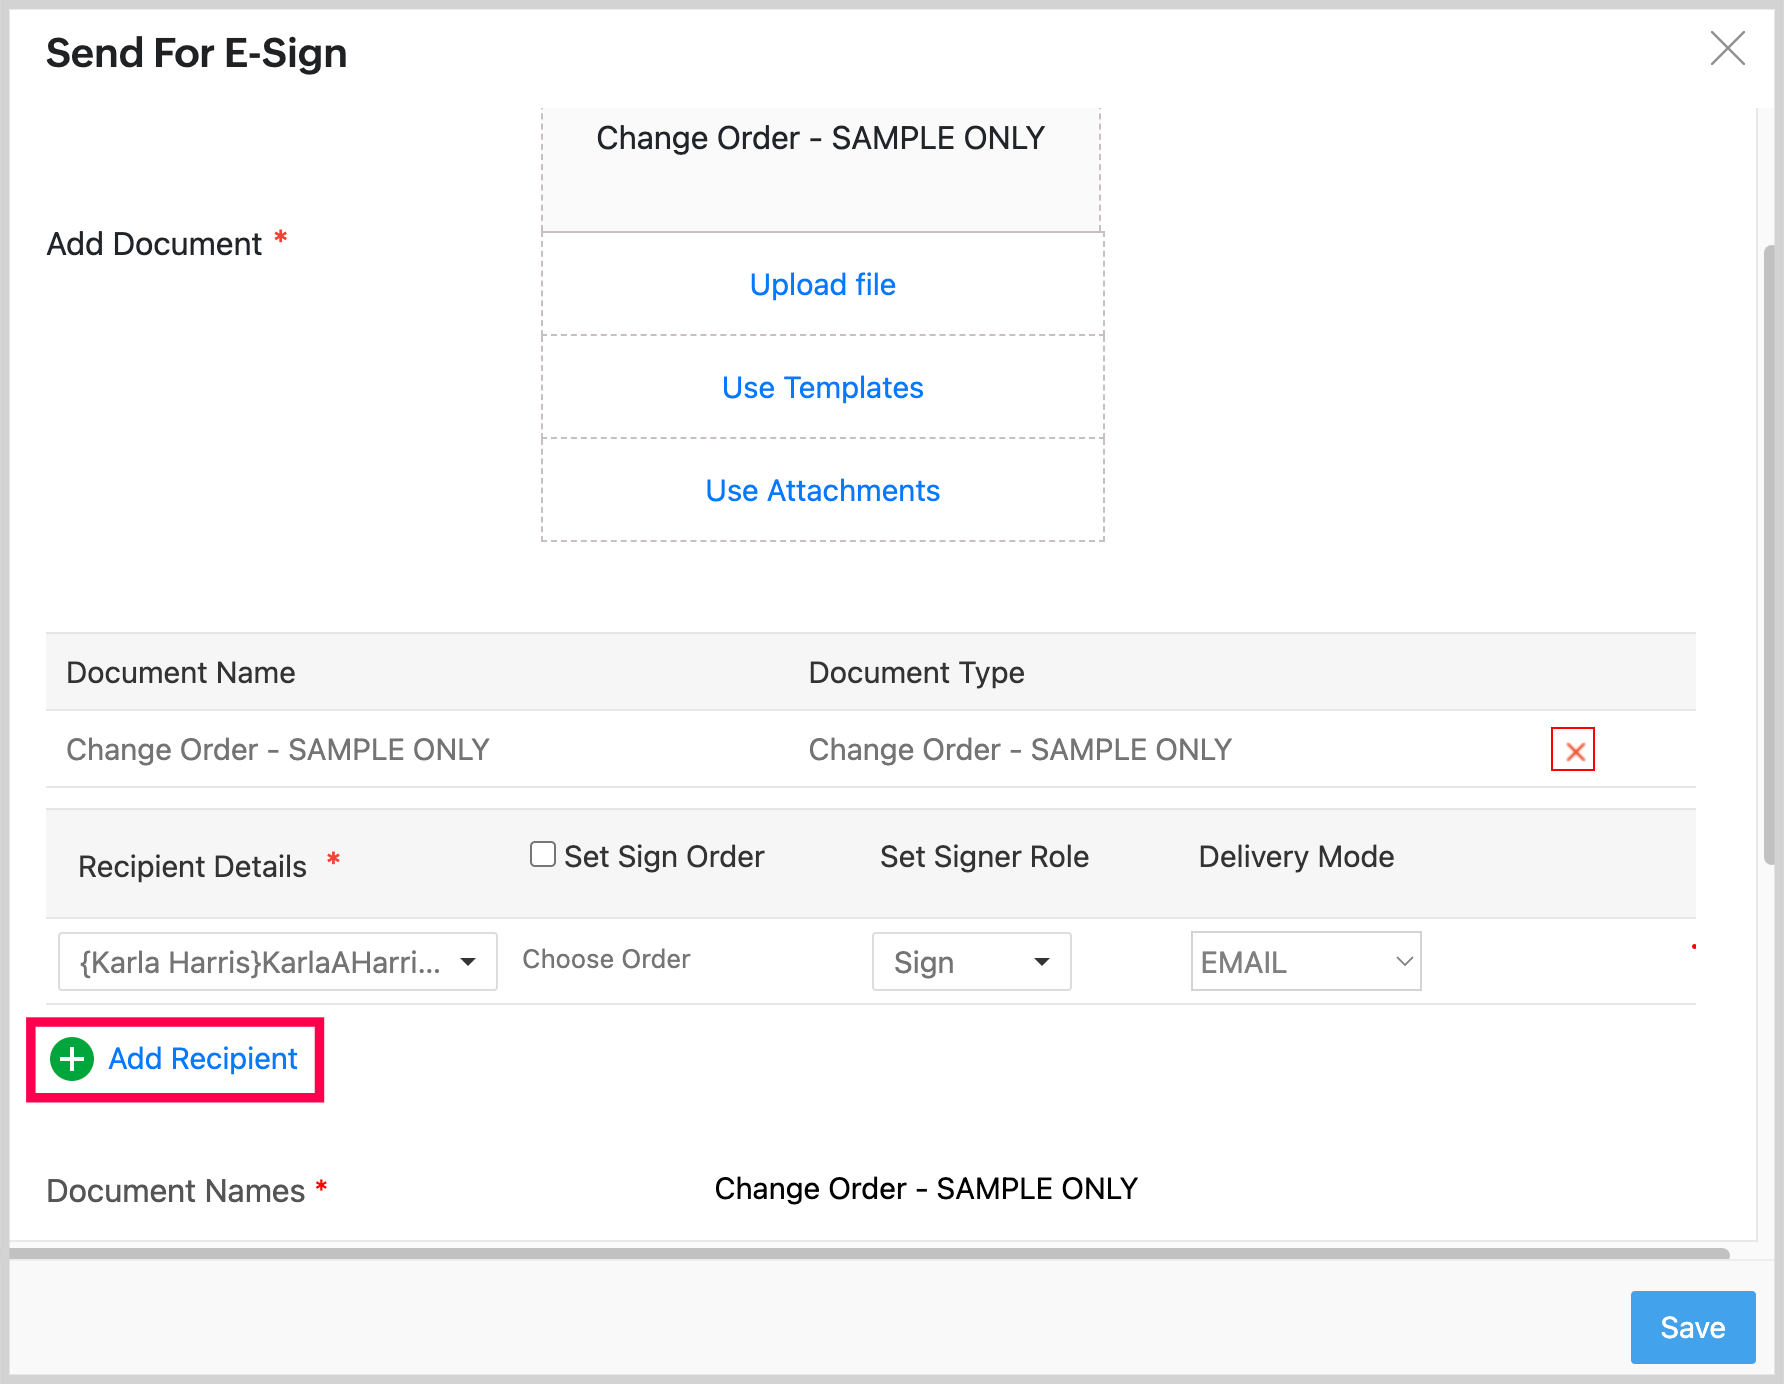This screenshot has width=1784, height=1384.
Task: Click the horizontal scrollbar above Save
Action: [x=870, y=1253]
